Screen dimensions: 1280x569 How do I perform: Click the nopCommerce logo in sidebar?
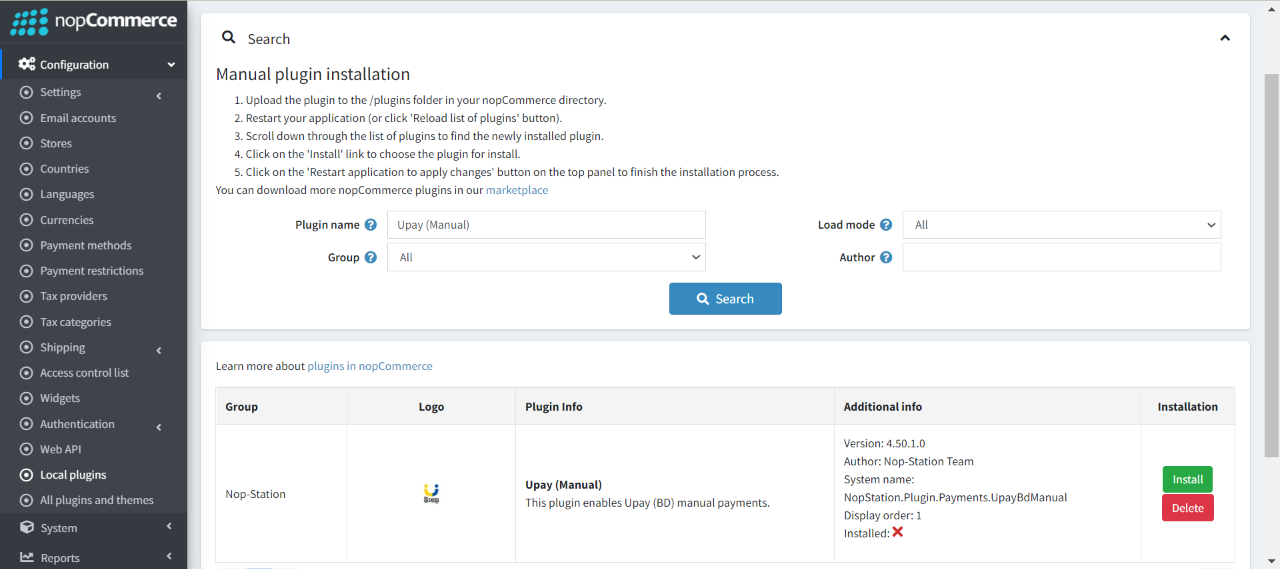click(x=93, y=21)
